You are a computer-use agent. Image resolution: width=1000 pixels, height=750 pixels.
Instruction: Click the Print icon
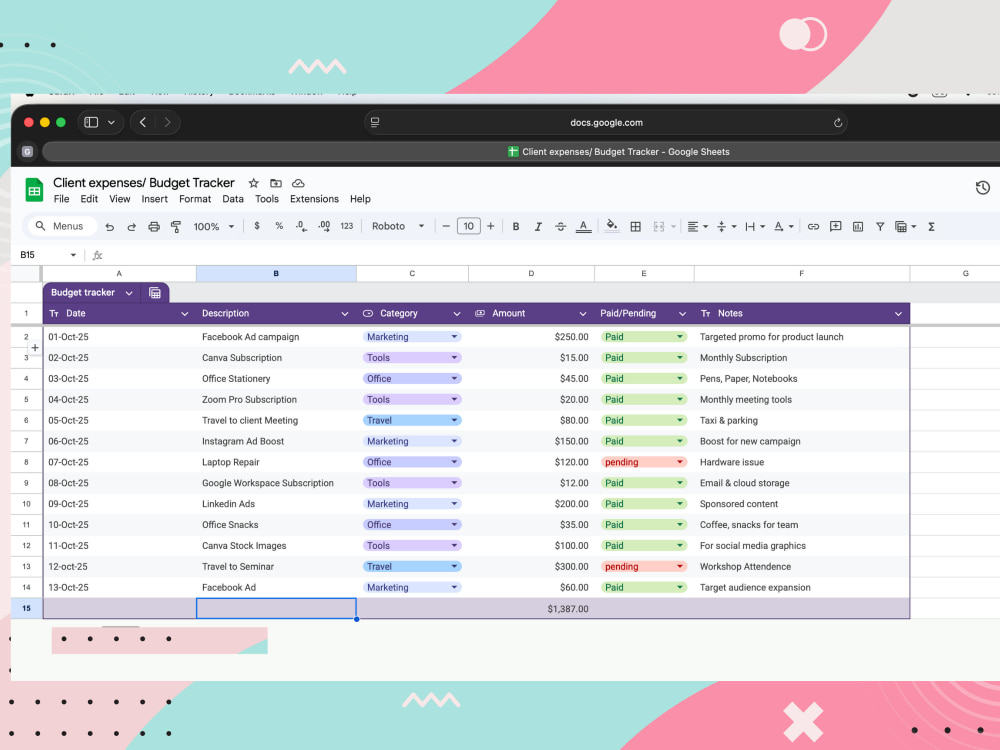(154, 226)
